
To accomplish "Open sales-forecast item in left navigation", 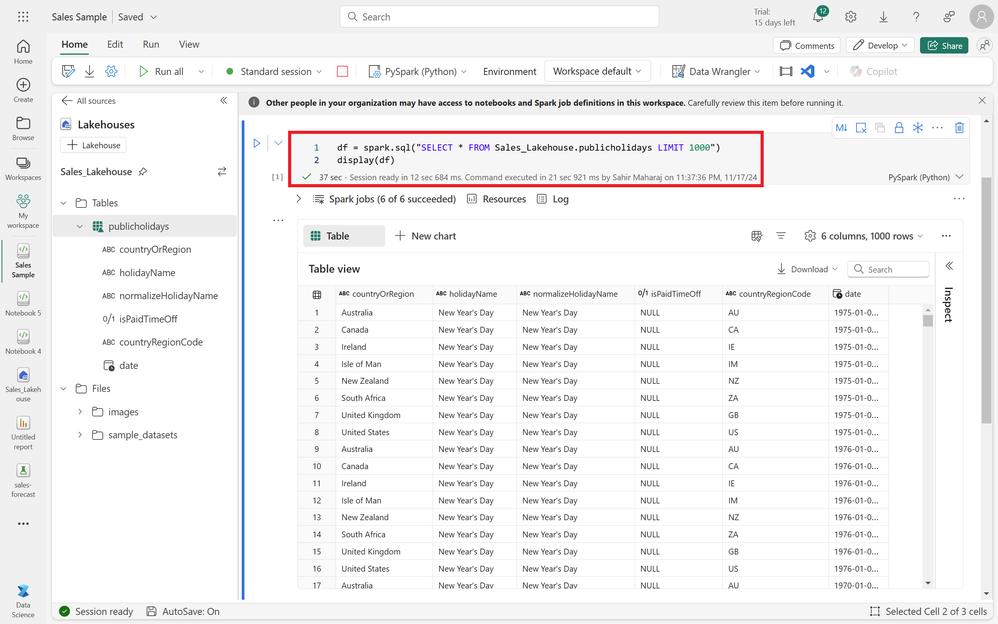I will (x=23, y=480).
